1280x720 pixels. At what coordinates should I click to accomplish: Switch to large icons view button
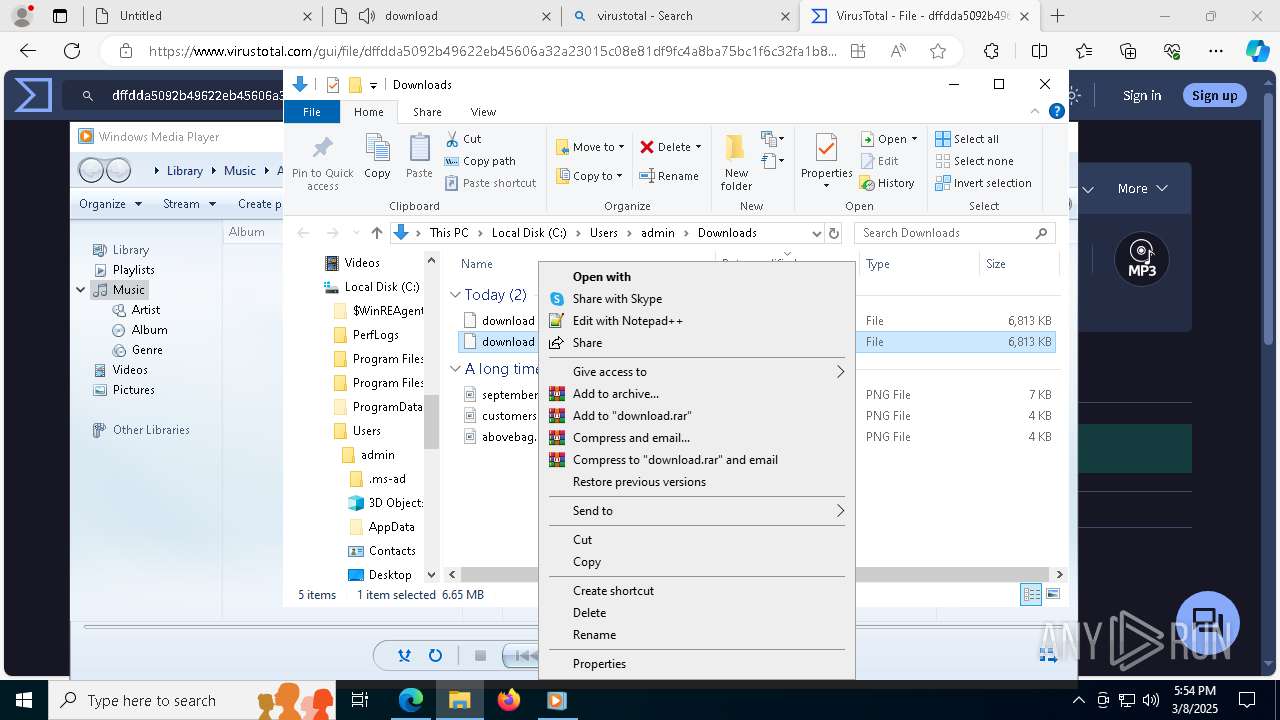pos(1052,595)
